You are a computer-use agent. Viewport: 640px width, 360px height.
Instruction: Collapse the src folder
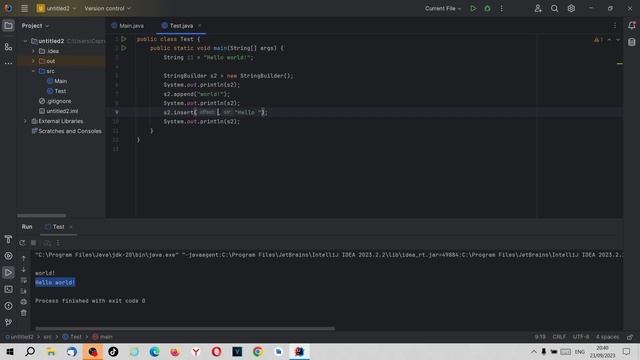tap(33, 71)
